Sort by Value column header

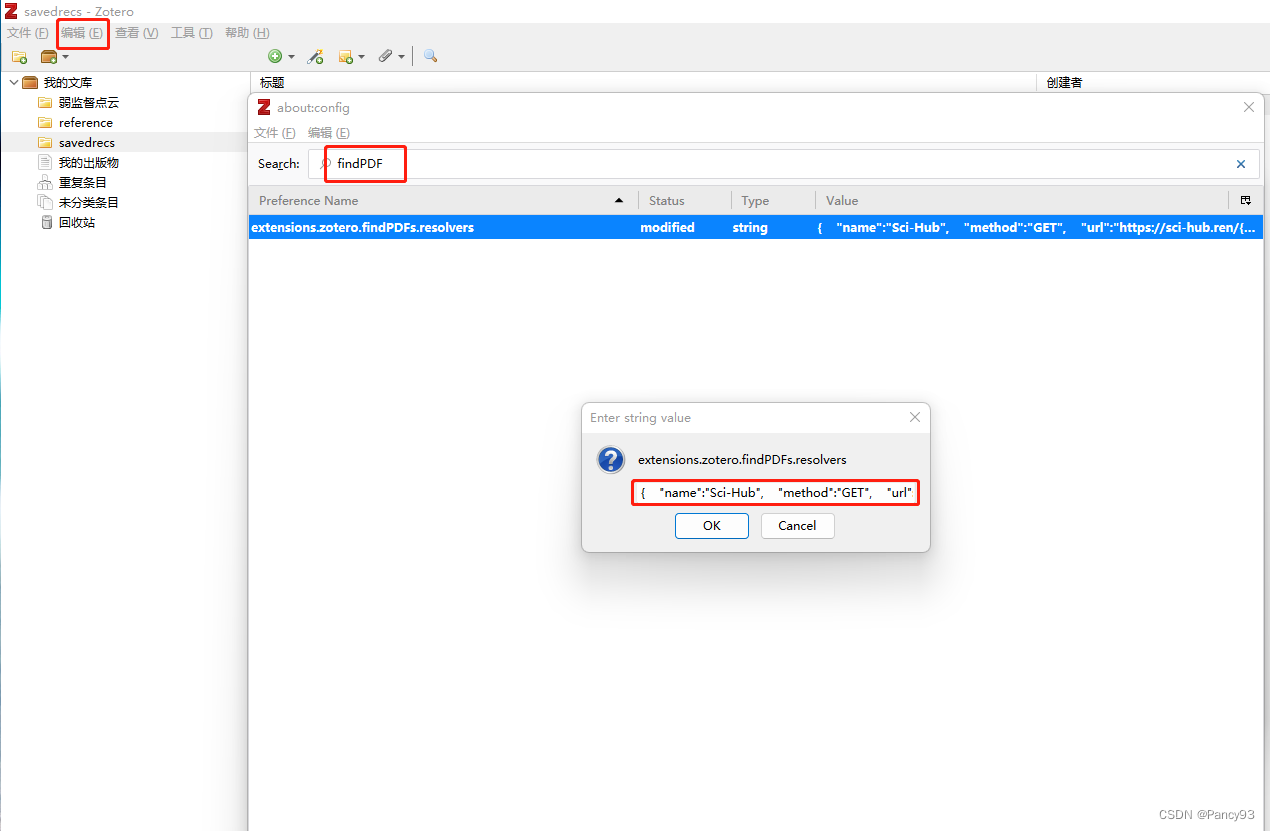[1022, 200]
